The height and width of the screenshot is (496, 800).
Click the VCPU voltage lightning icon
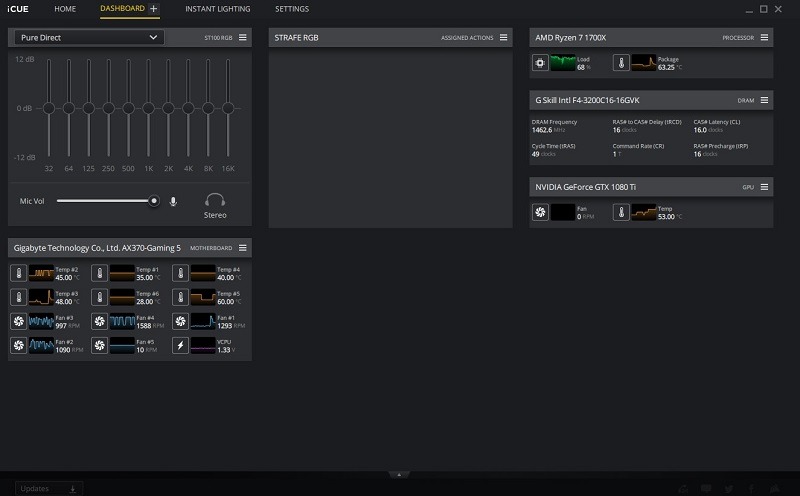(x=181, y=345)
